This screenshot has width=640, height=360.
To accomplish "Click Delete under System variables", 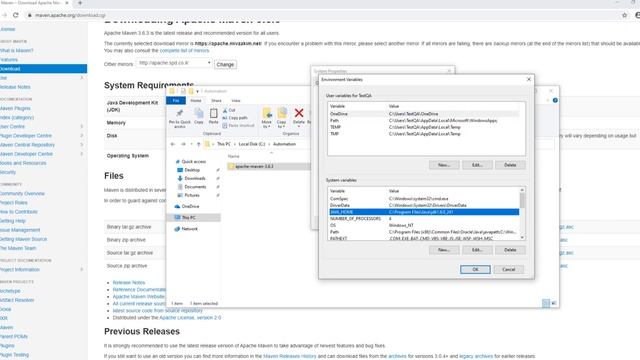I will click(510, 250).
